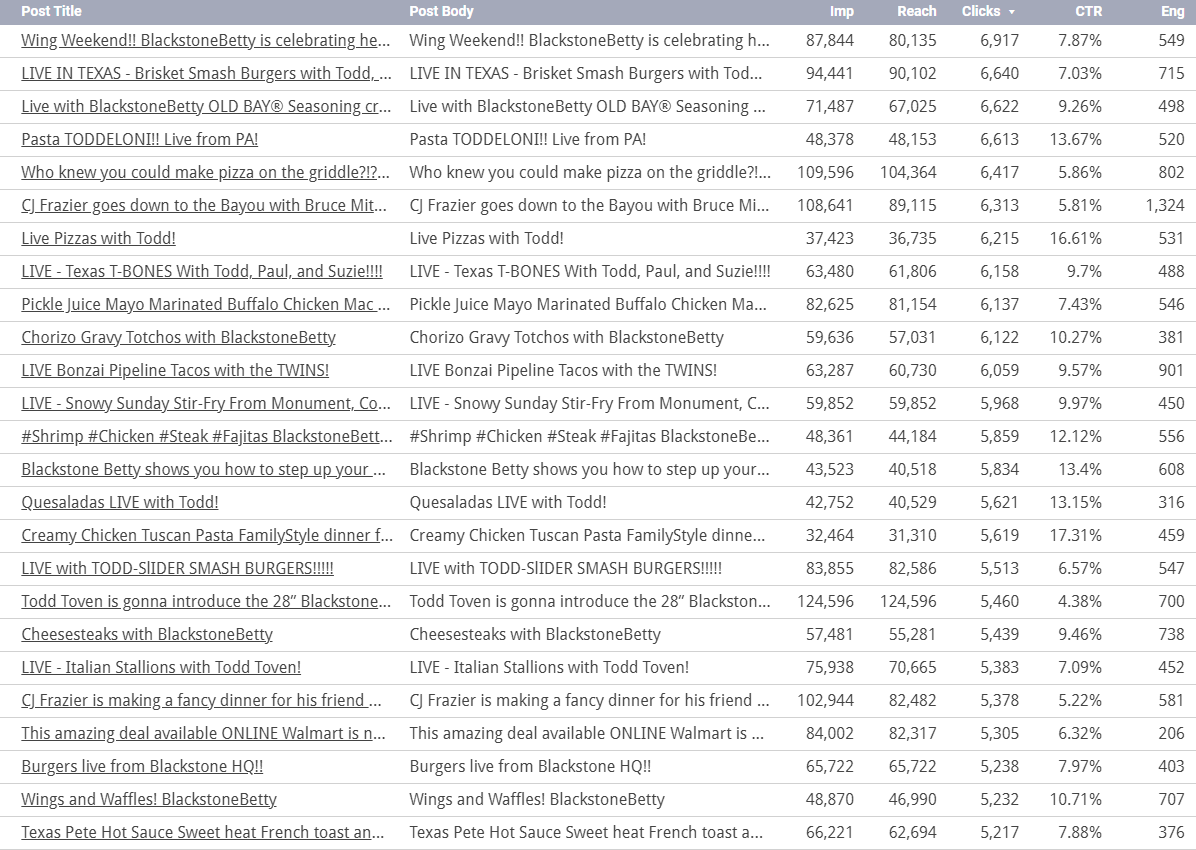This screenshot has width=1196, height=850.
Task: Select clicks value 5,513
Action: click(x=999, y=568)
